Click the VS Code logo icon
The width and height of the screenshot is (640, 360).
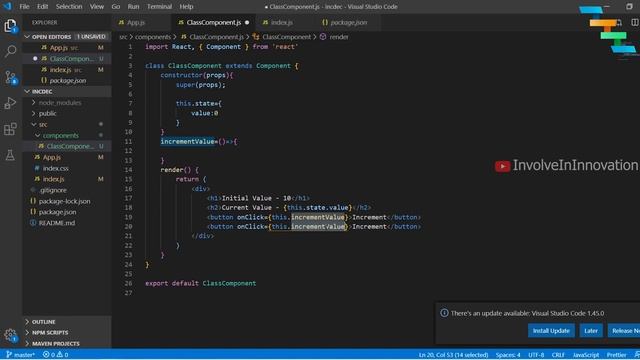point(7,6)
